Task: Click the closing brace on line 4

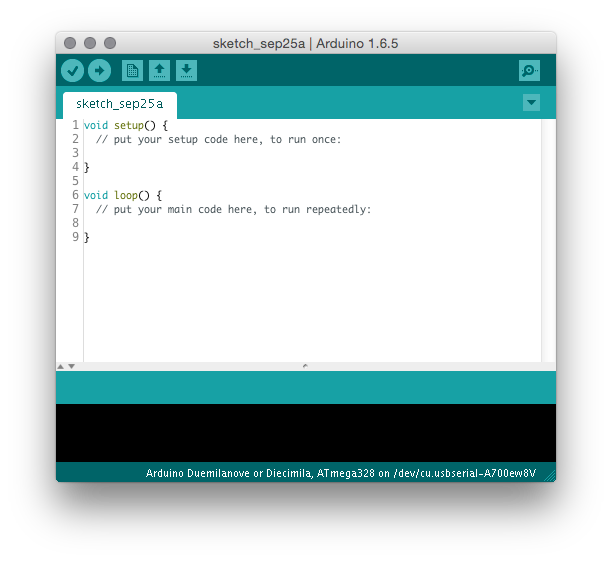Action: [x=87, y=167]
